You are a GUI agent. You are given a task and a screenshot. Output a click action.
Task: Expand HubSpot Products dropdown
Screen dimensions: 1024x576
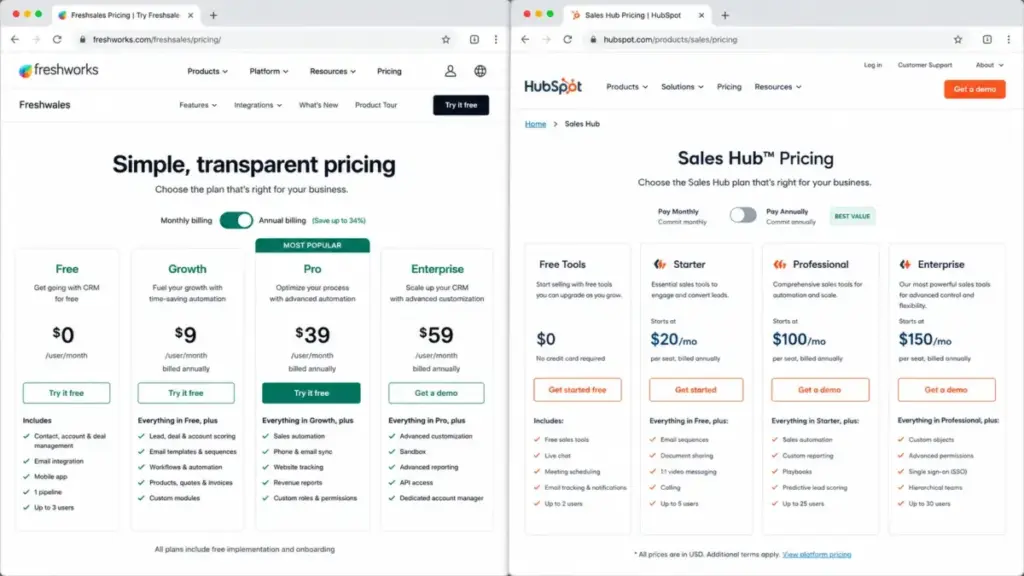(x=627, y=87)
